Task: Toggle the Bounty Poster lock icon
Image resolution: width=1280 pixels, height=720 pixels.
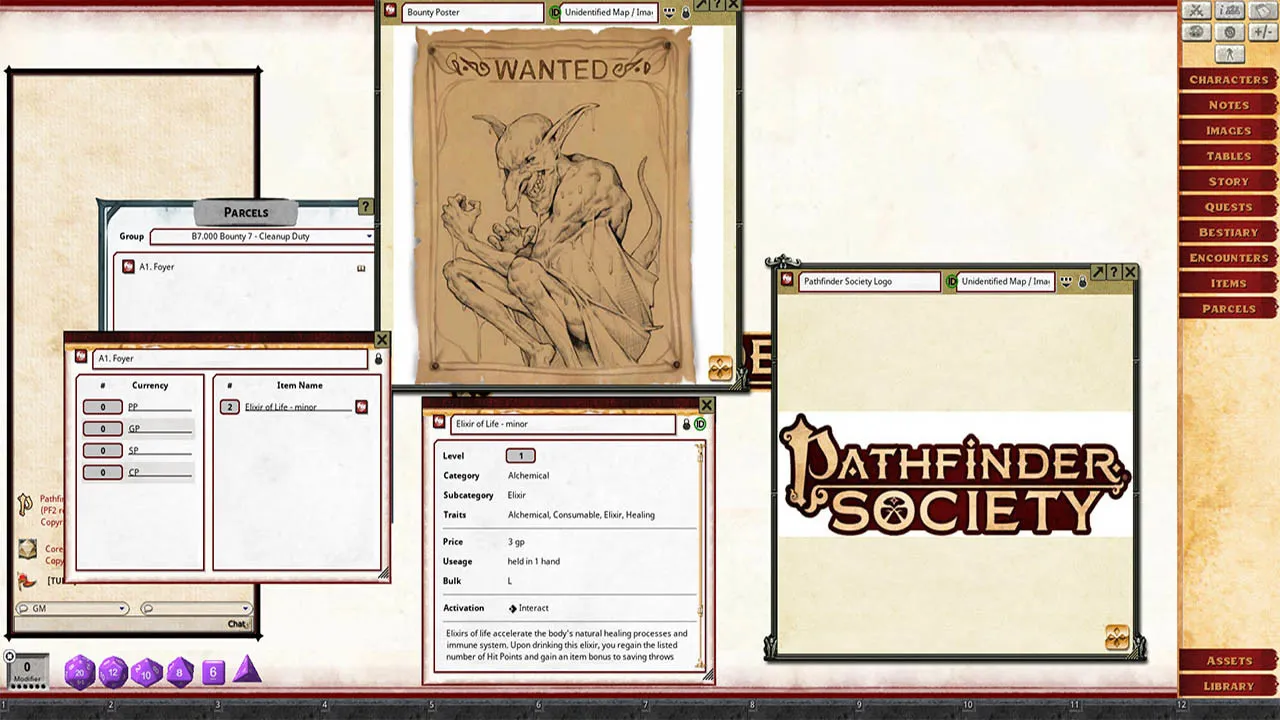Action: [685, 13]
